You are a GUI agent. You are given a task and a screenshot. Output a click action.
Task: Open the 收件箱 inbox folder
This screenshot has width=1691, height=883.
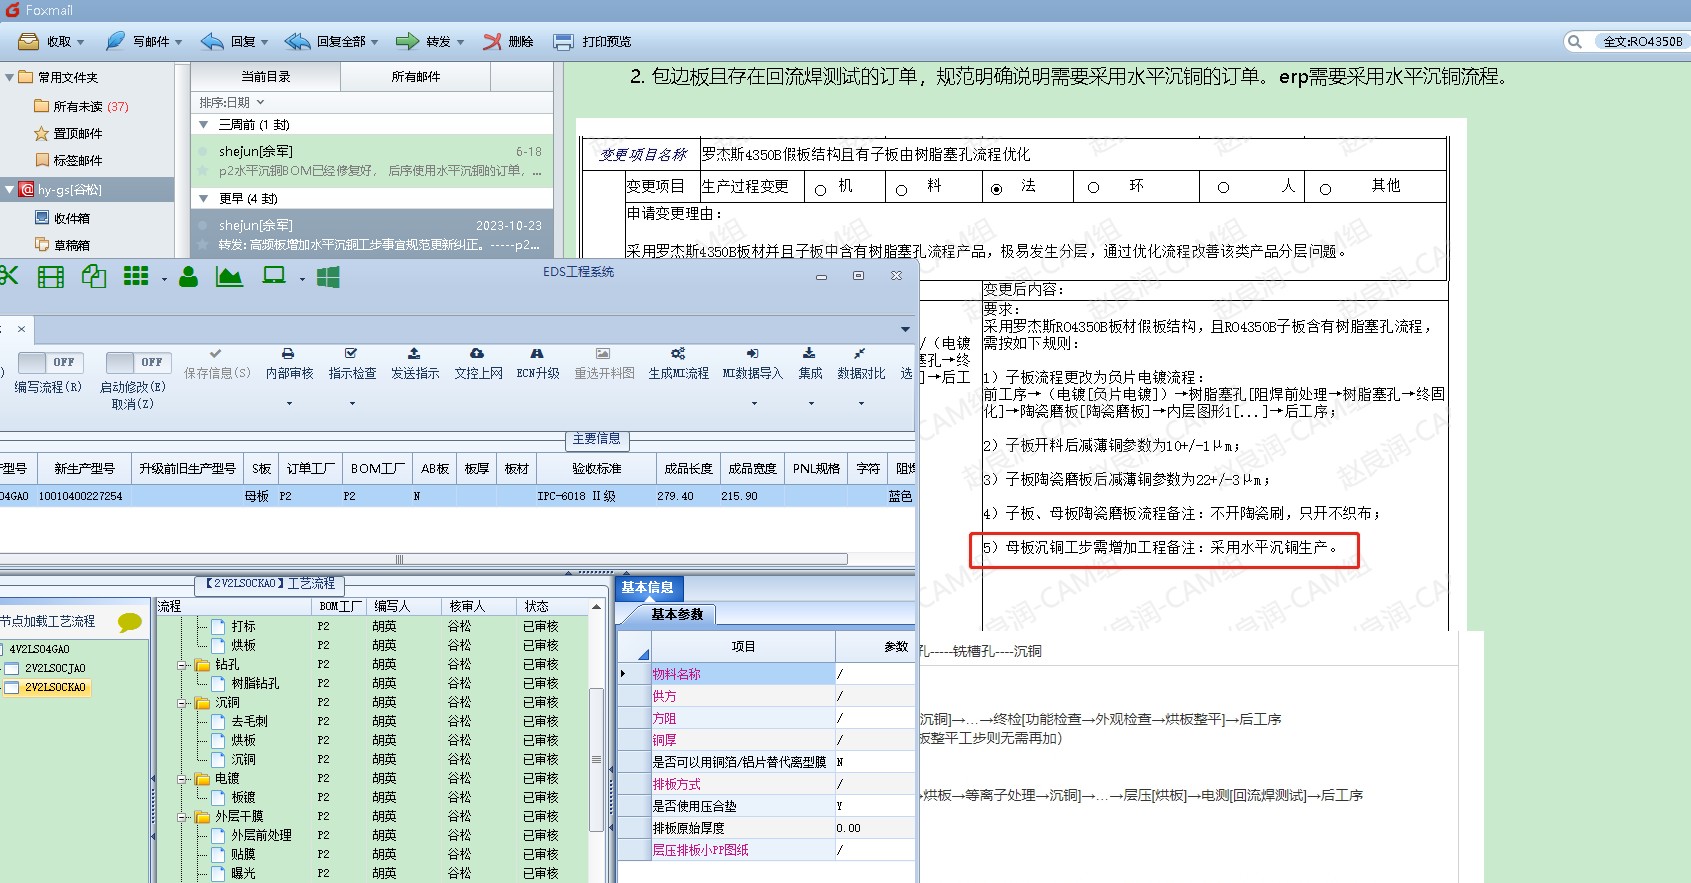[62, 218]
